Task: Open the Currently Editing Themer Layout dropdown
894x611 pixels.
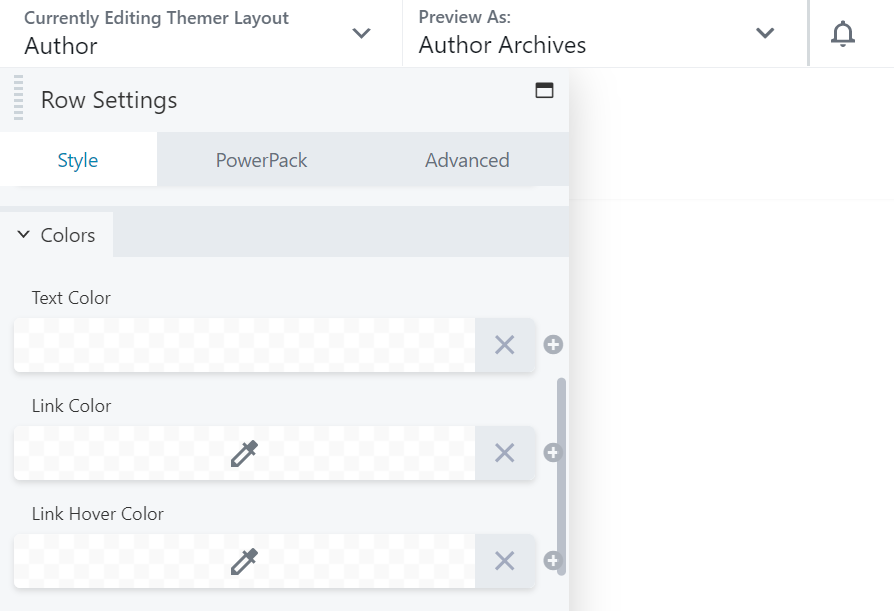Action: pos(361,33)
